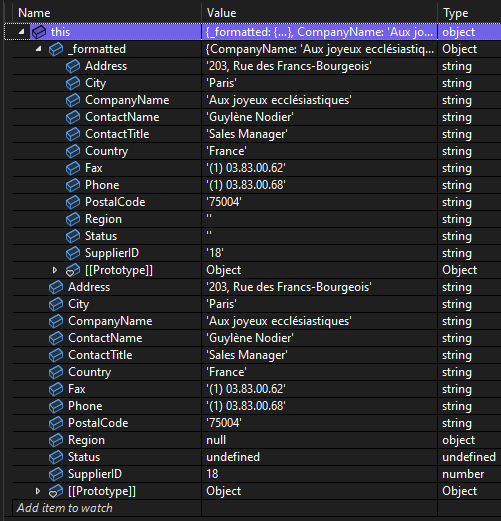Click the icon beside nested CompanyName
The image size is (501, 521).
tap(73, 100)
